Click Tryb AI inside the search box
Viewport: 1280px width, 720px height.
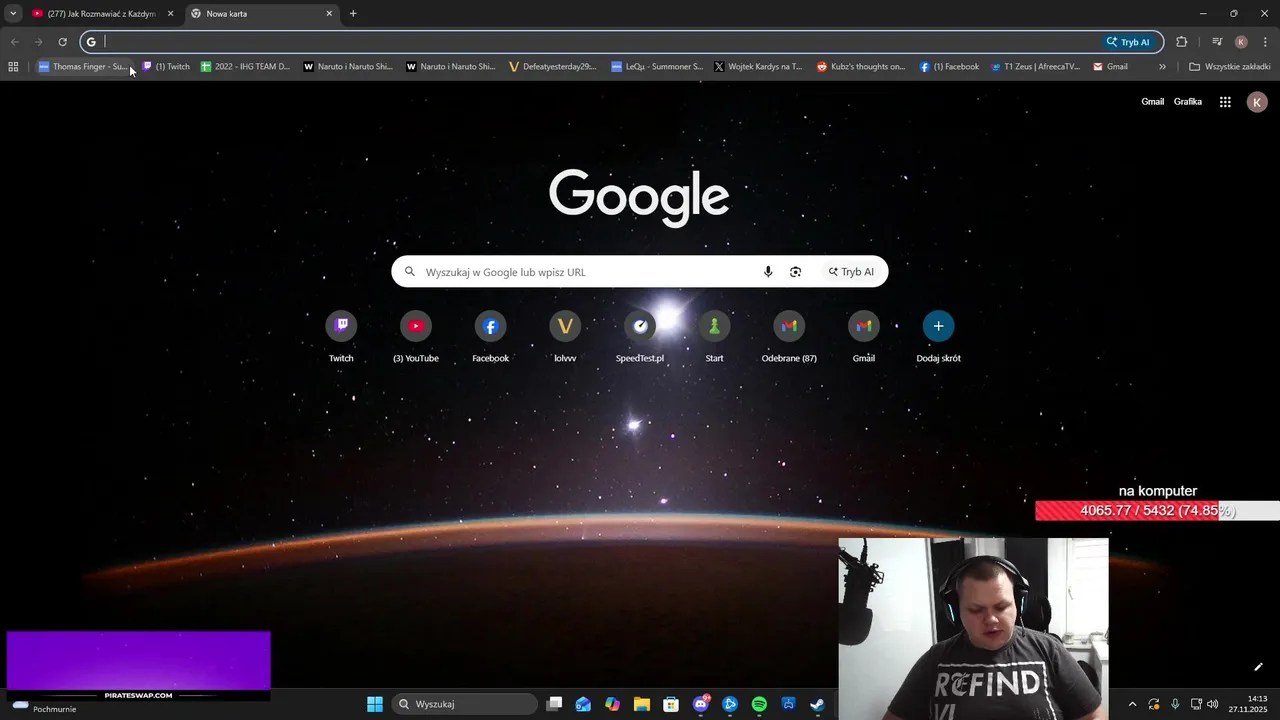click(851, 272)
